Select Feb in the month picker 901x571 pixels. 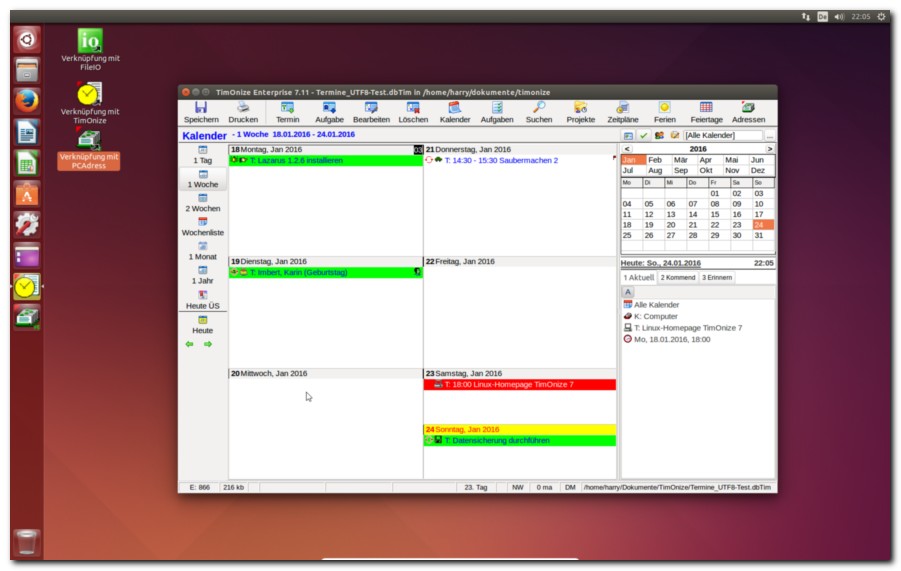click(655, 160)
